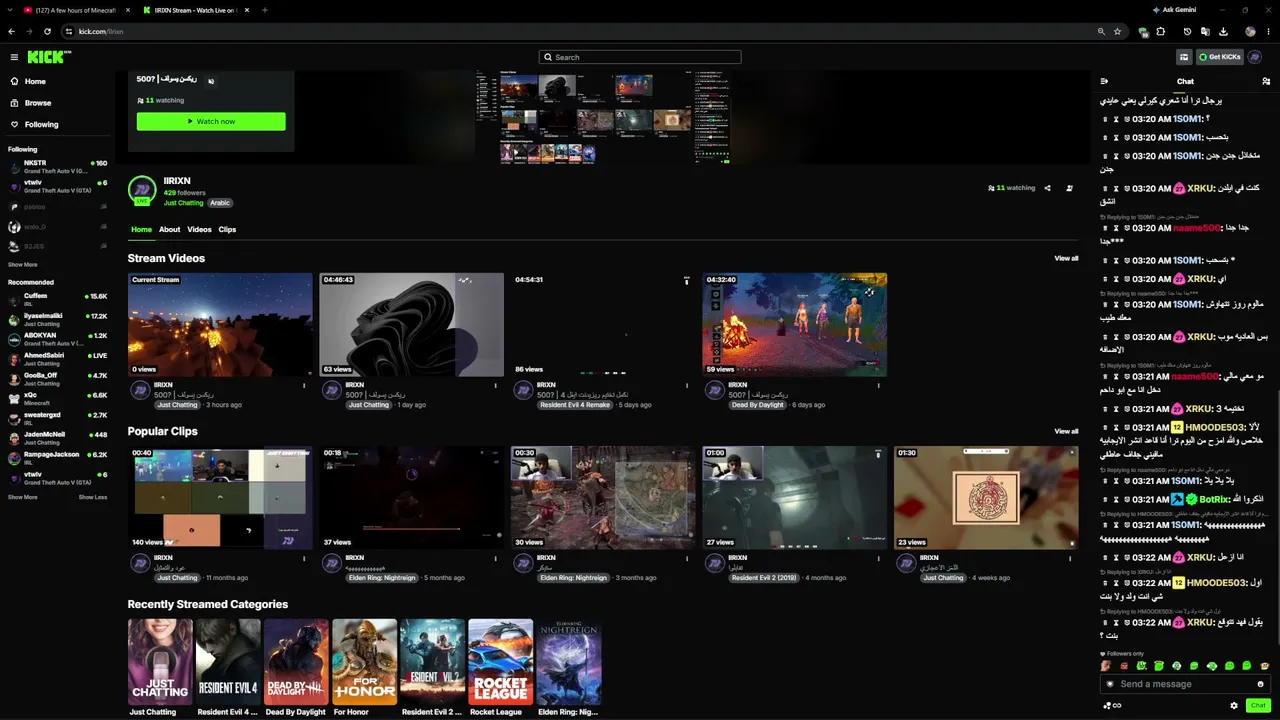Click the channel points icon below chat
1280x720 pixels.
click(1111, 706)
